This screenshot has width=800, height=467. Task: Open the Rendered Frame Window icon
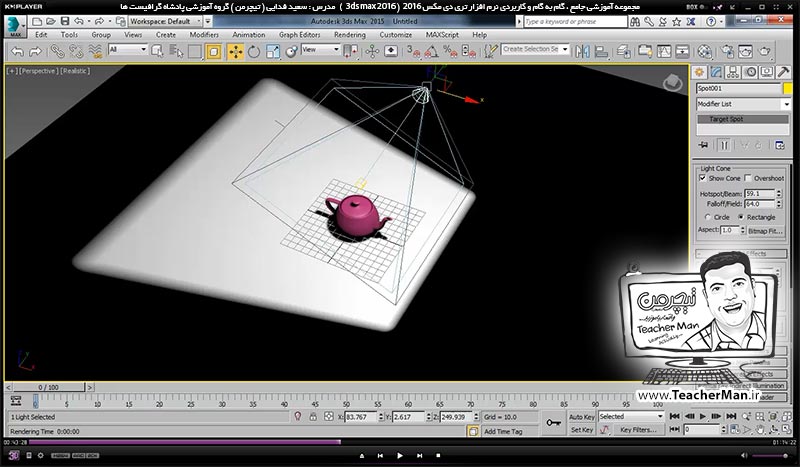(745, 52)
